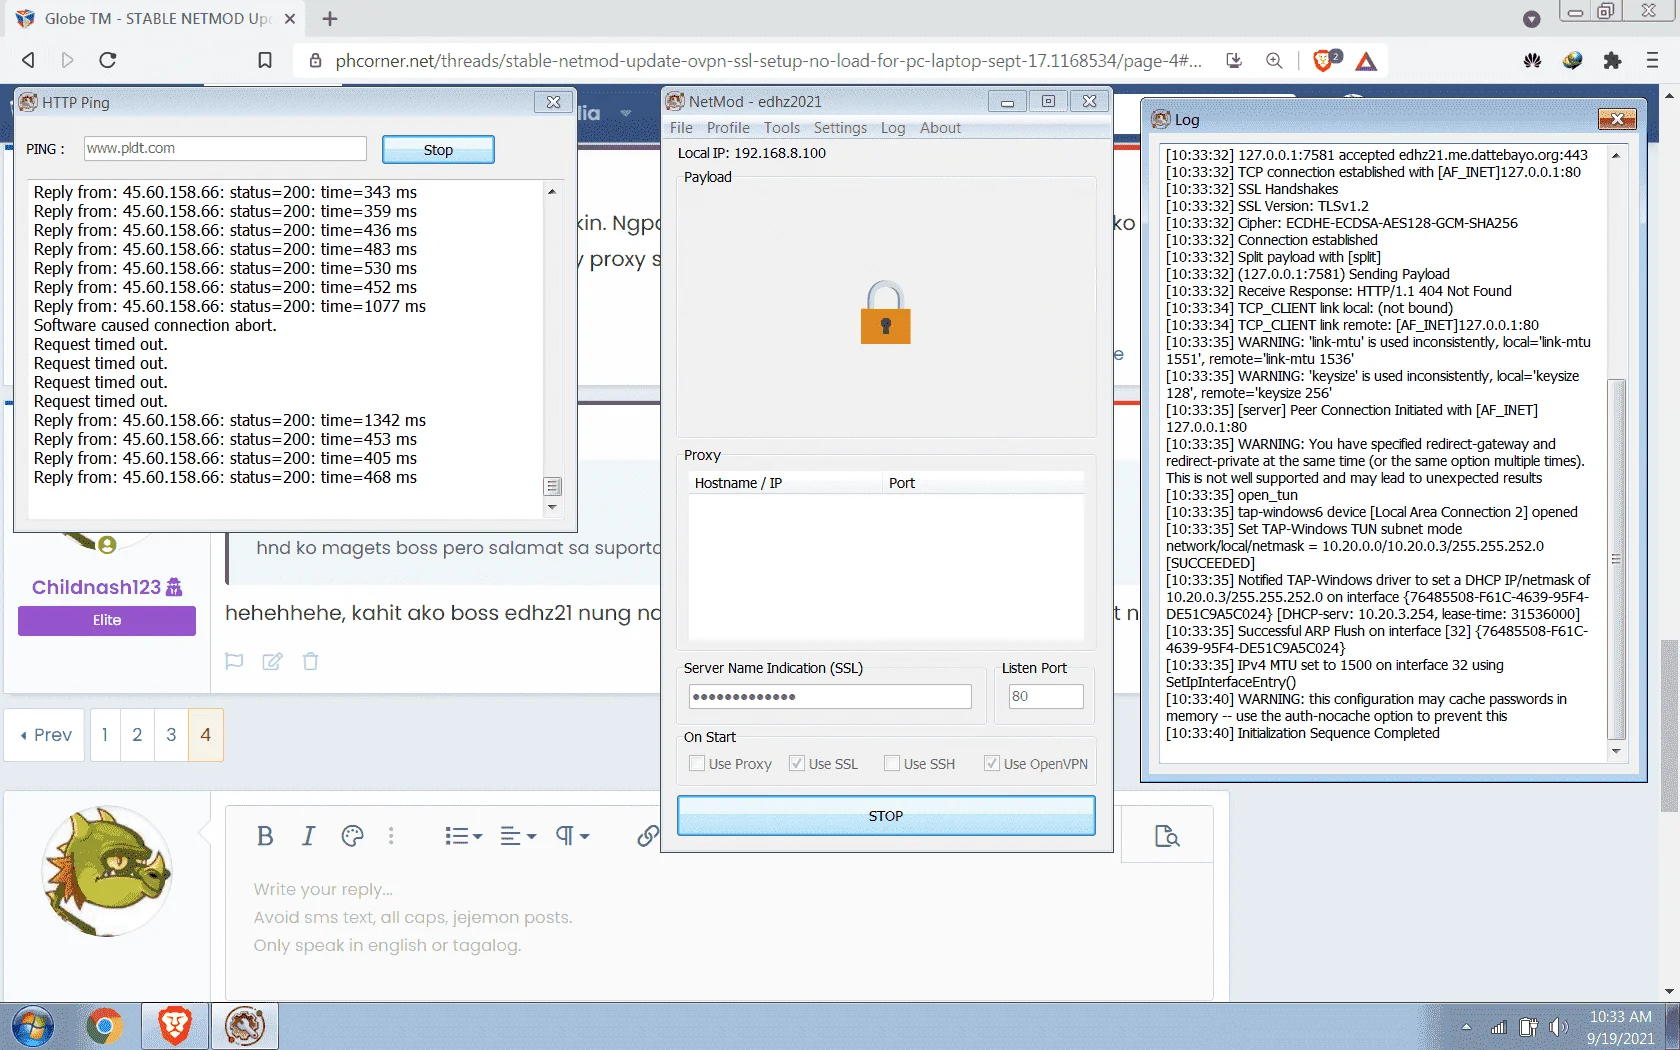Toggle the Use SSL checkbox
1680x1050 pixels.
pos(797,764)
